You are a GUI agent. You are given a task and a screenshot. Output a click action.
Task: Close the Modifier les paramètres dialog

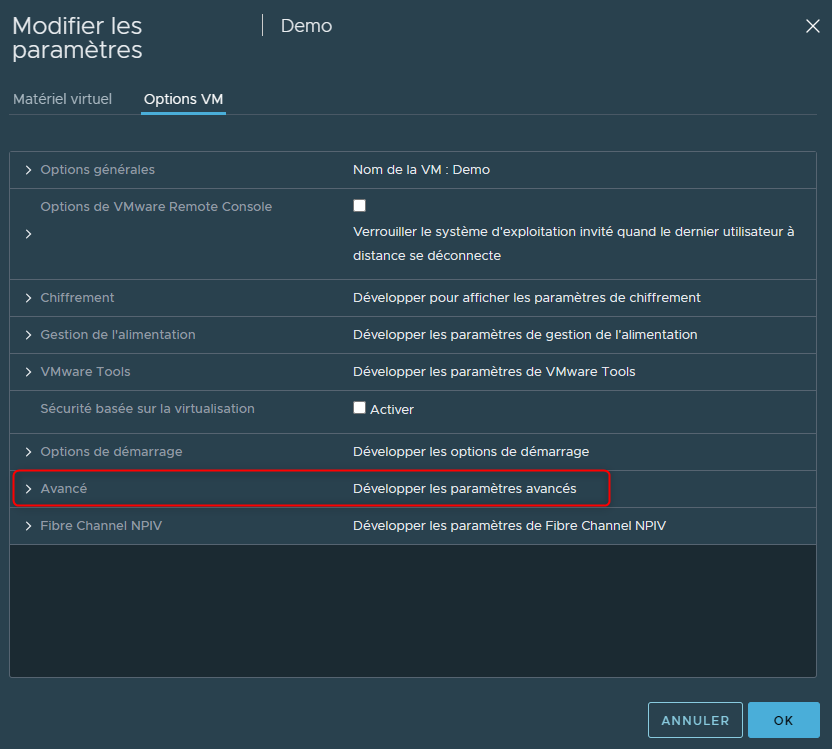tap(812, 26)
